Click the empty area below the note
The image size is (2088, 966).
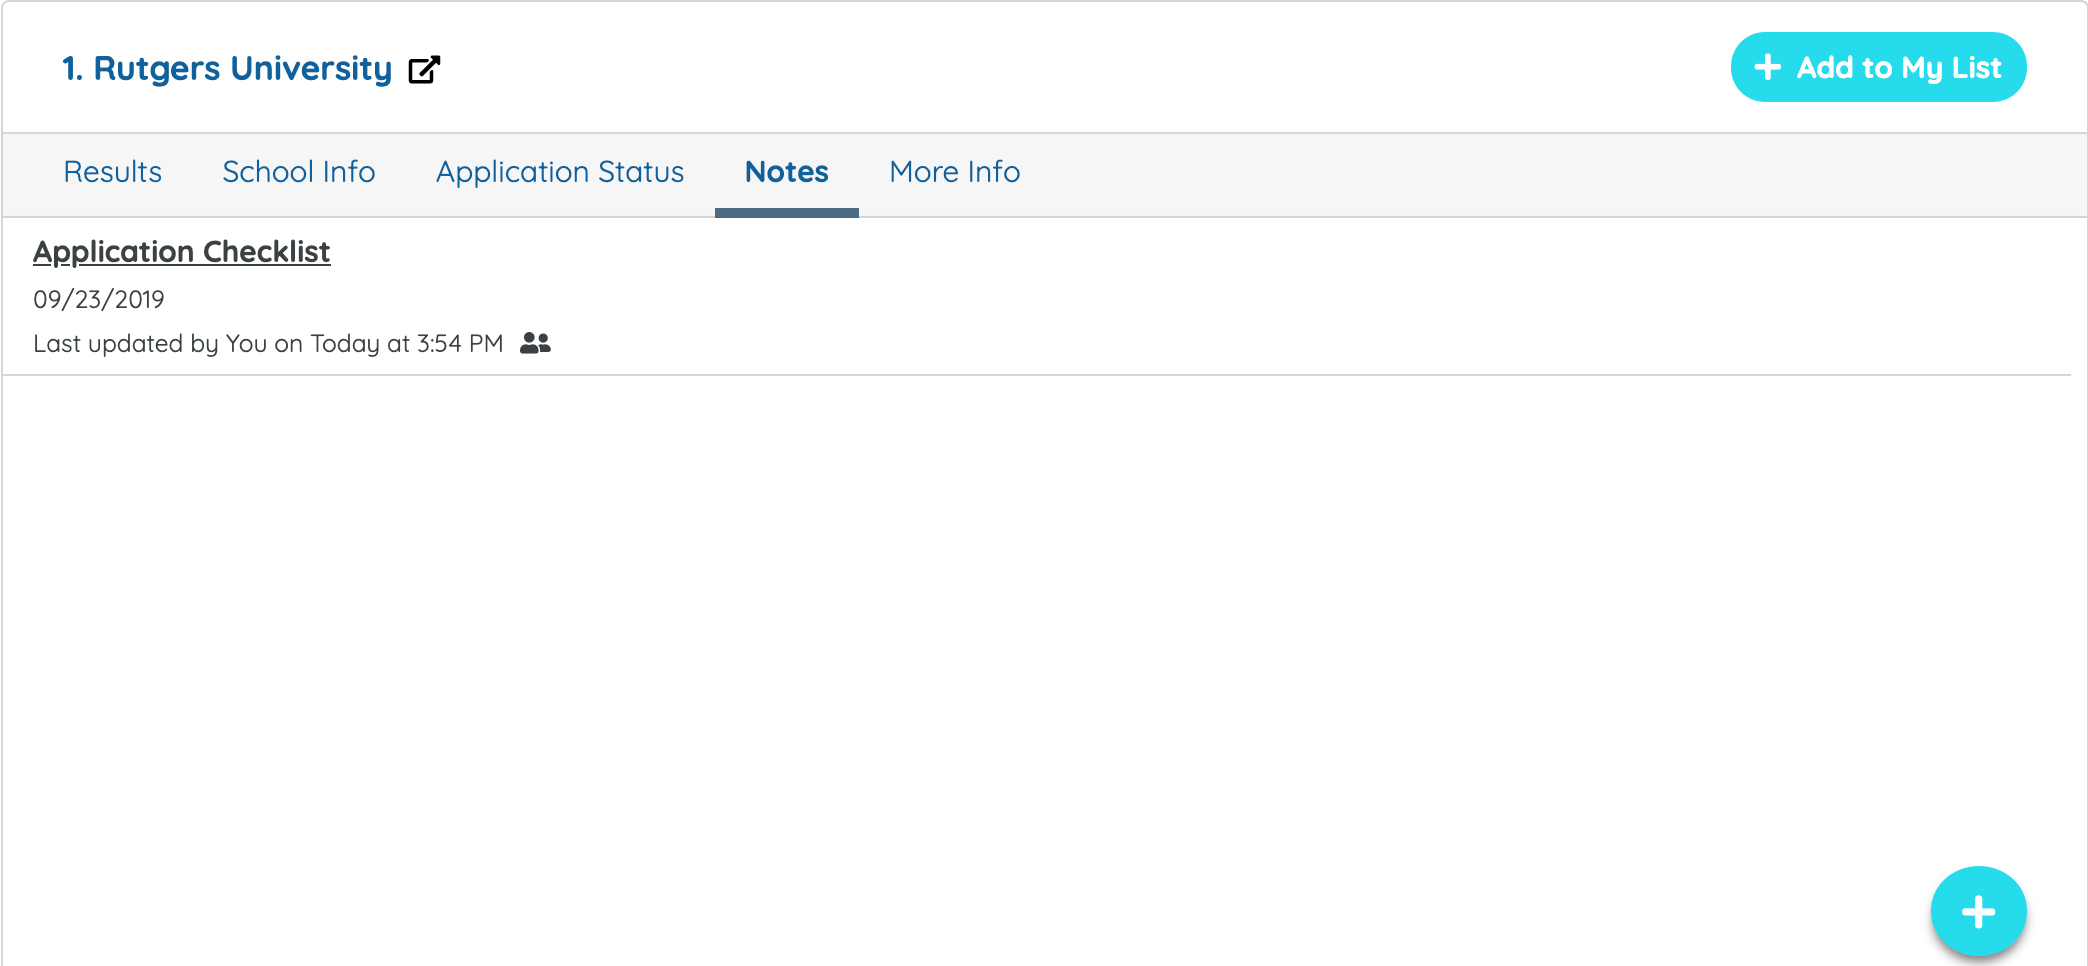1000,620
